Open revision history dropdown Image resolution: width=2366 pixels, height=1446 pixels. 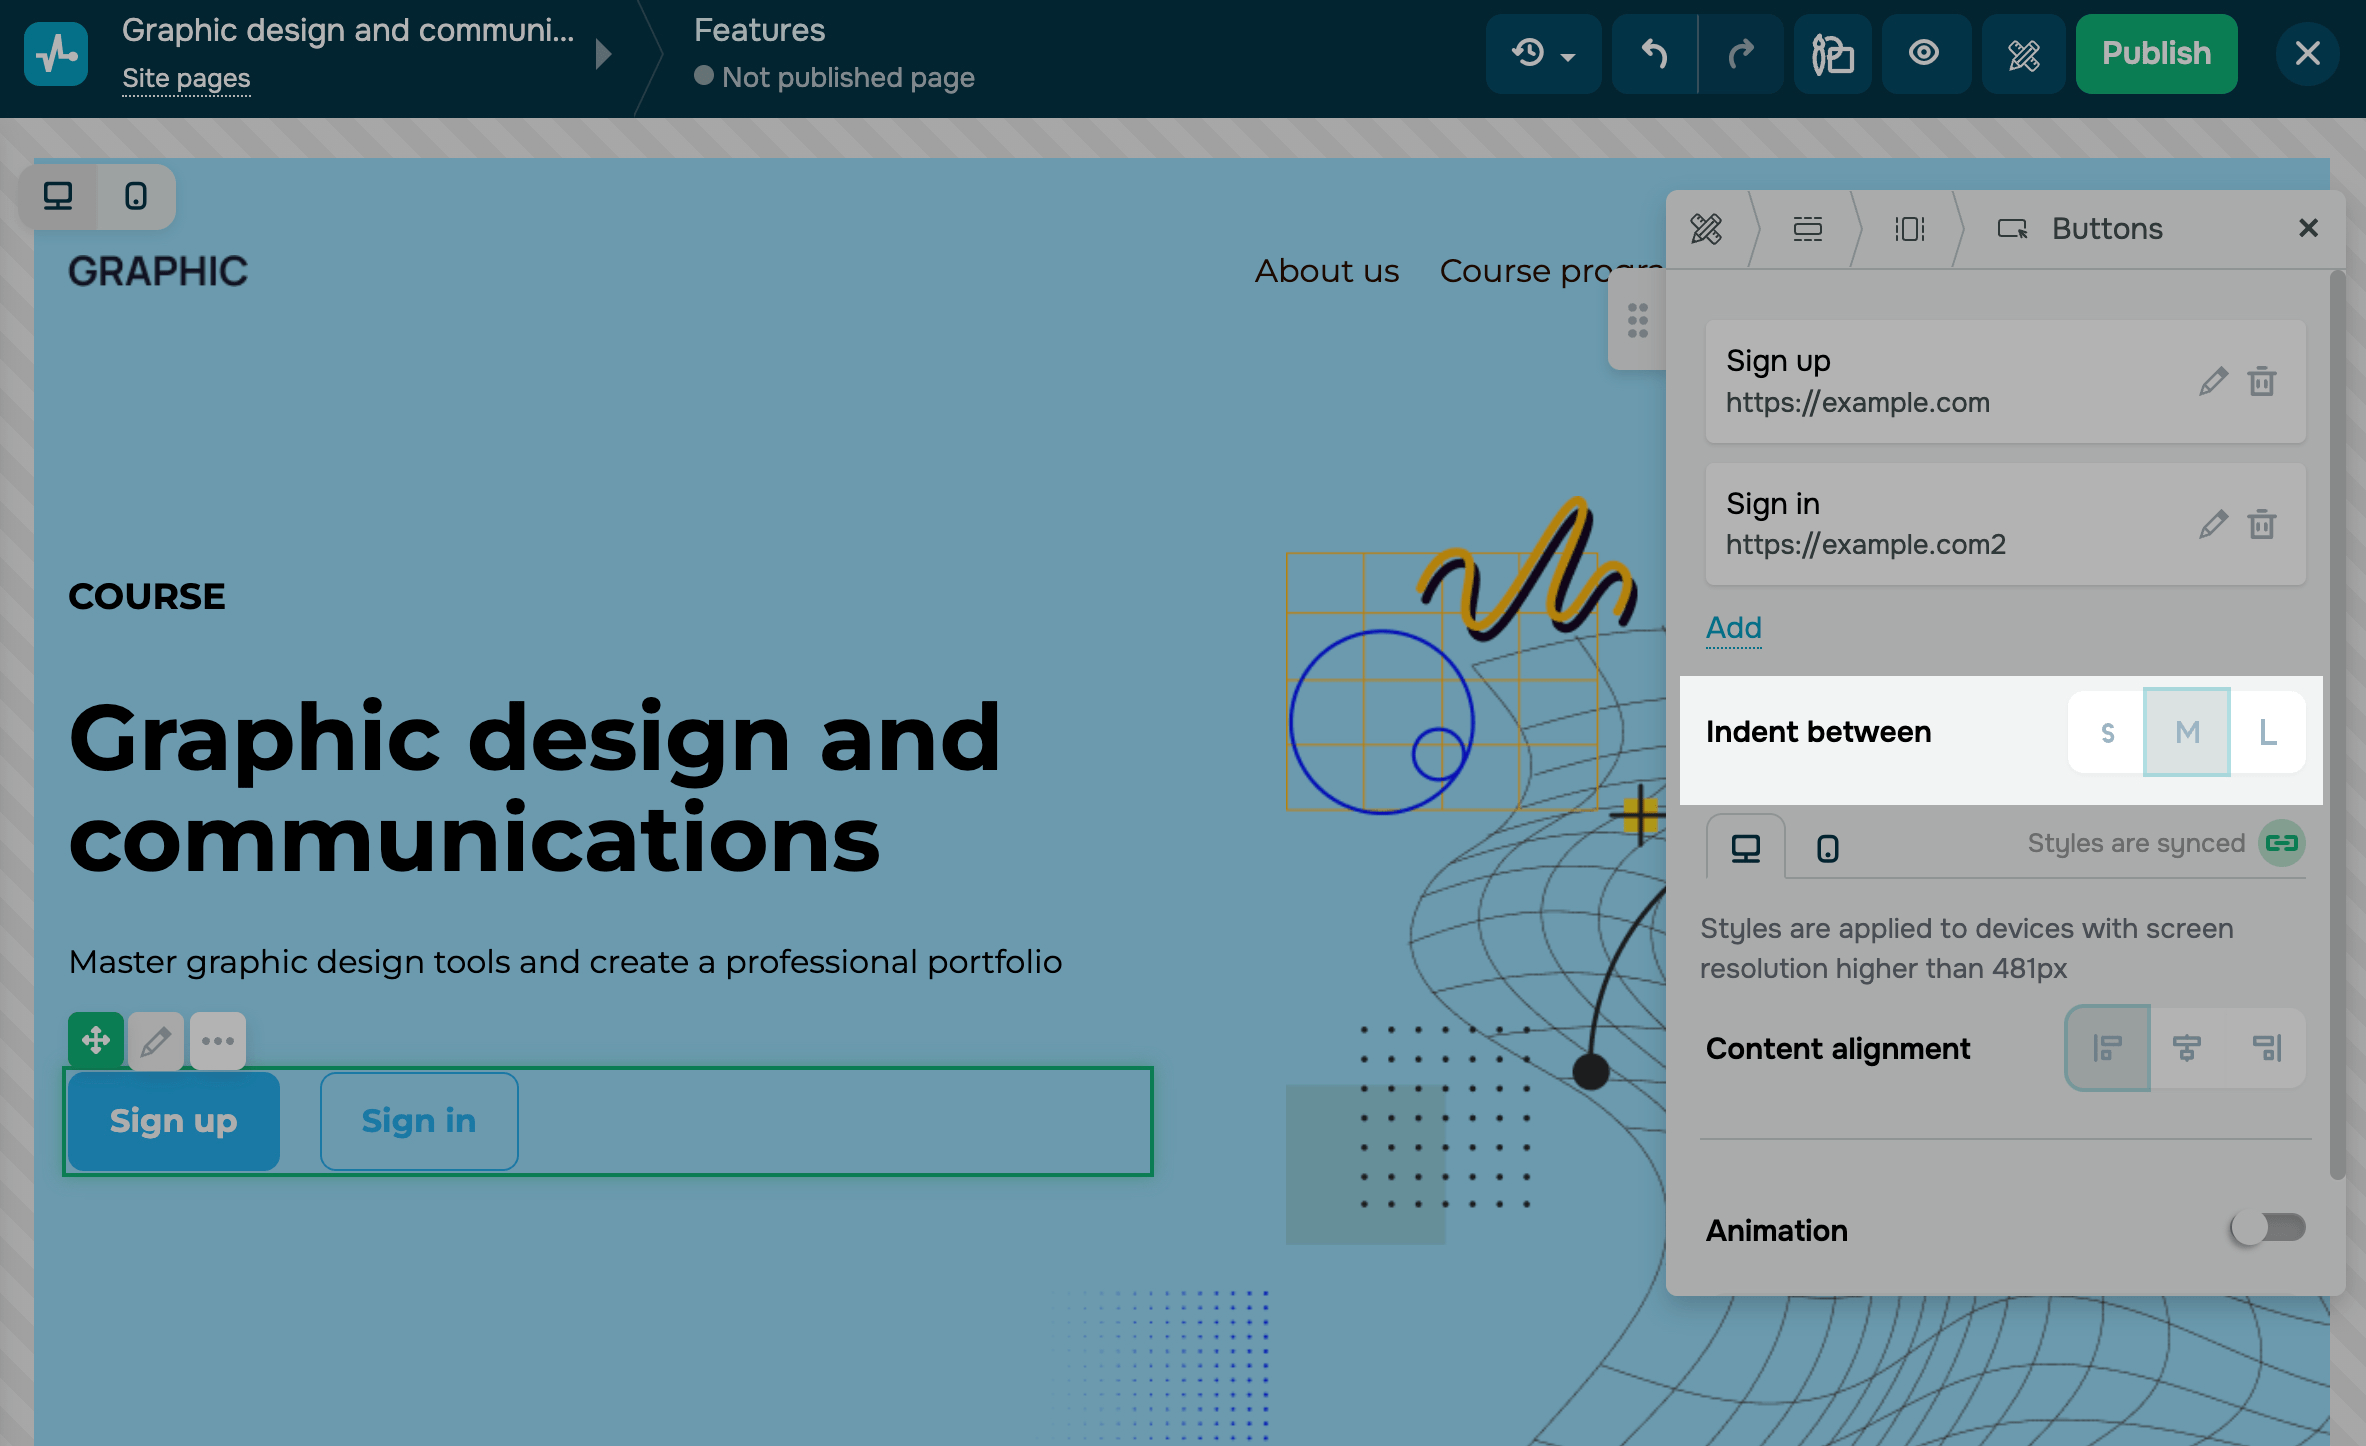(x=1543, y=54)
